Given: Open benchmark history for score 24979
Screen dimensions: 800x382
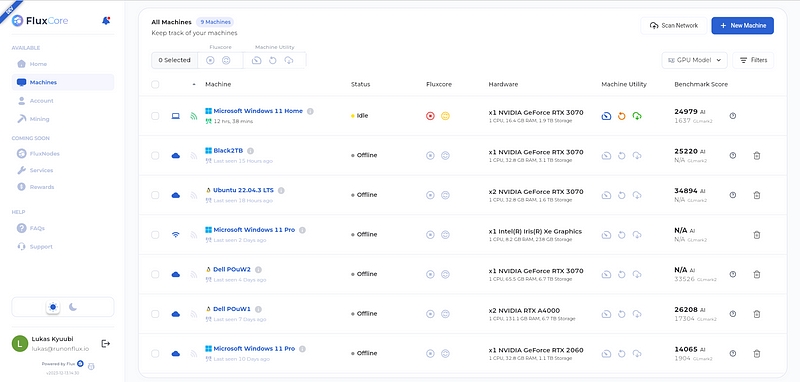Looking at the screenshot, I should (733, 116).
